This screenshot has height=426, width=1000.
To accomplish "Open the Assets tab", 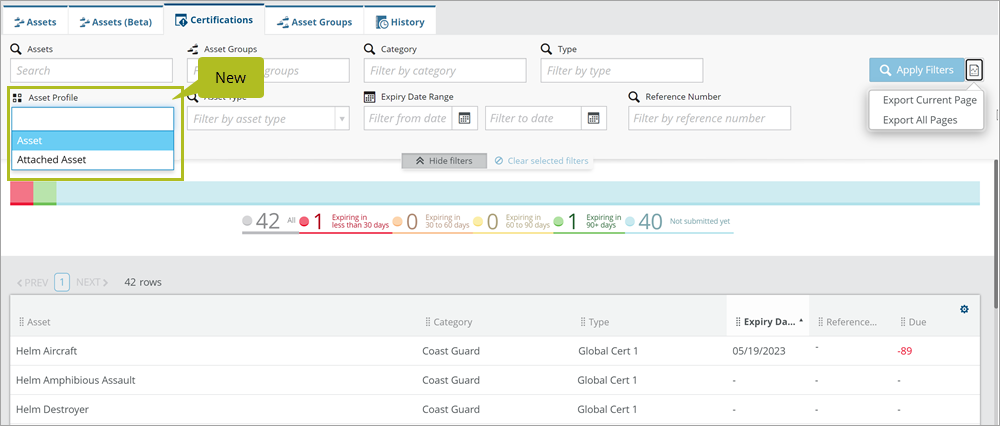I will click(35, 22).
